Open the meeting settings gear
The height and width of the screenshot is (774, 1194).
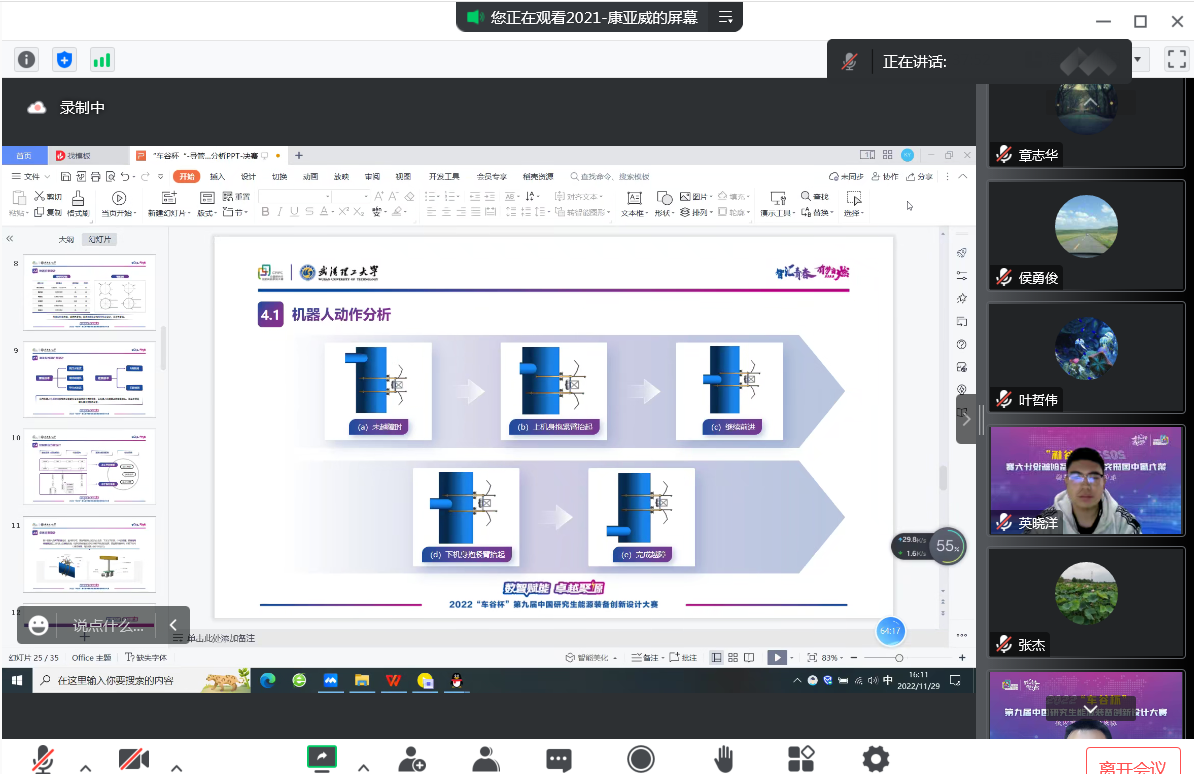click(876, 759)
